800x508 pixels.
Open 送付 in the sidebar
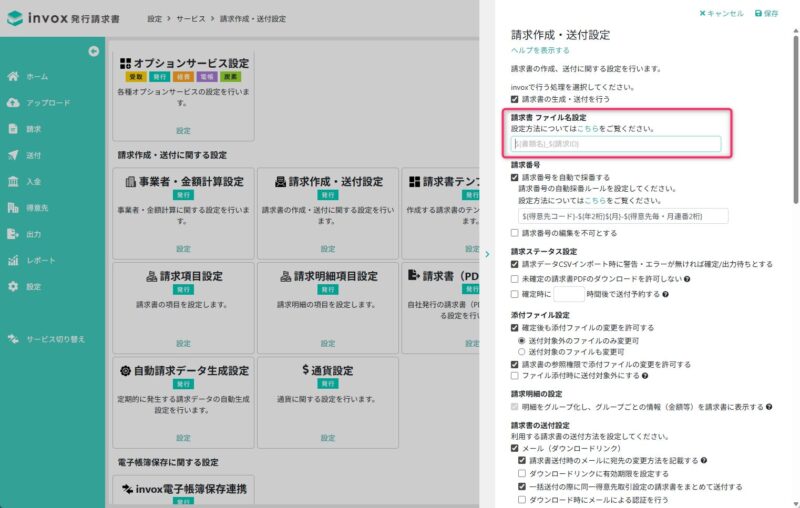(34, 155)
